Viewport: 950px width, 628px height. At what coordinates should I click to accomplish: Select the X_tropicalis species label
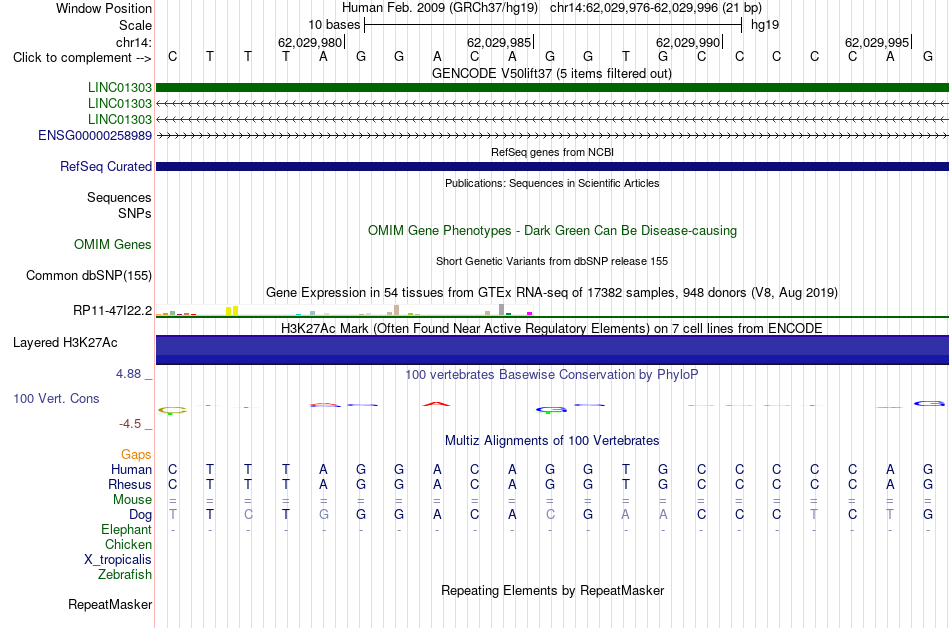pos(118,560)
